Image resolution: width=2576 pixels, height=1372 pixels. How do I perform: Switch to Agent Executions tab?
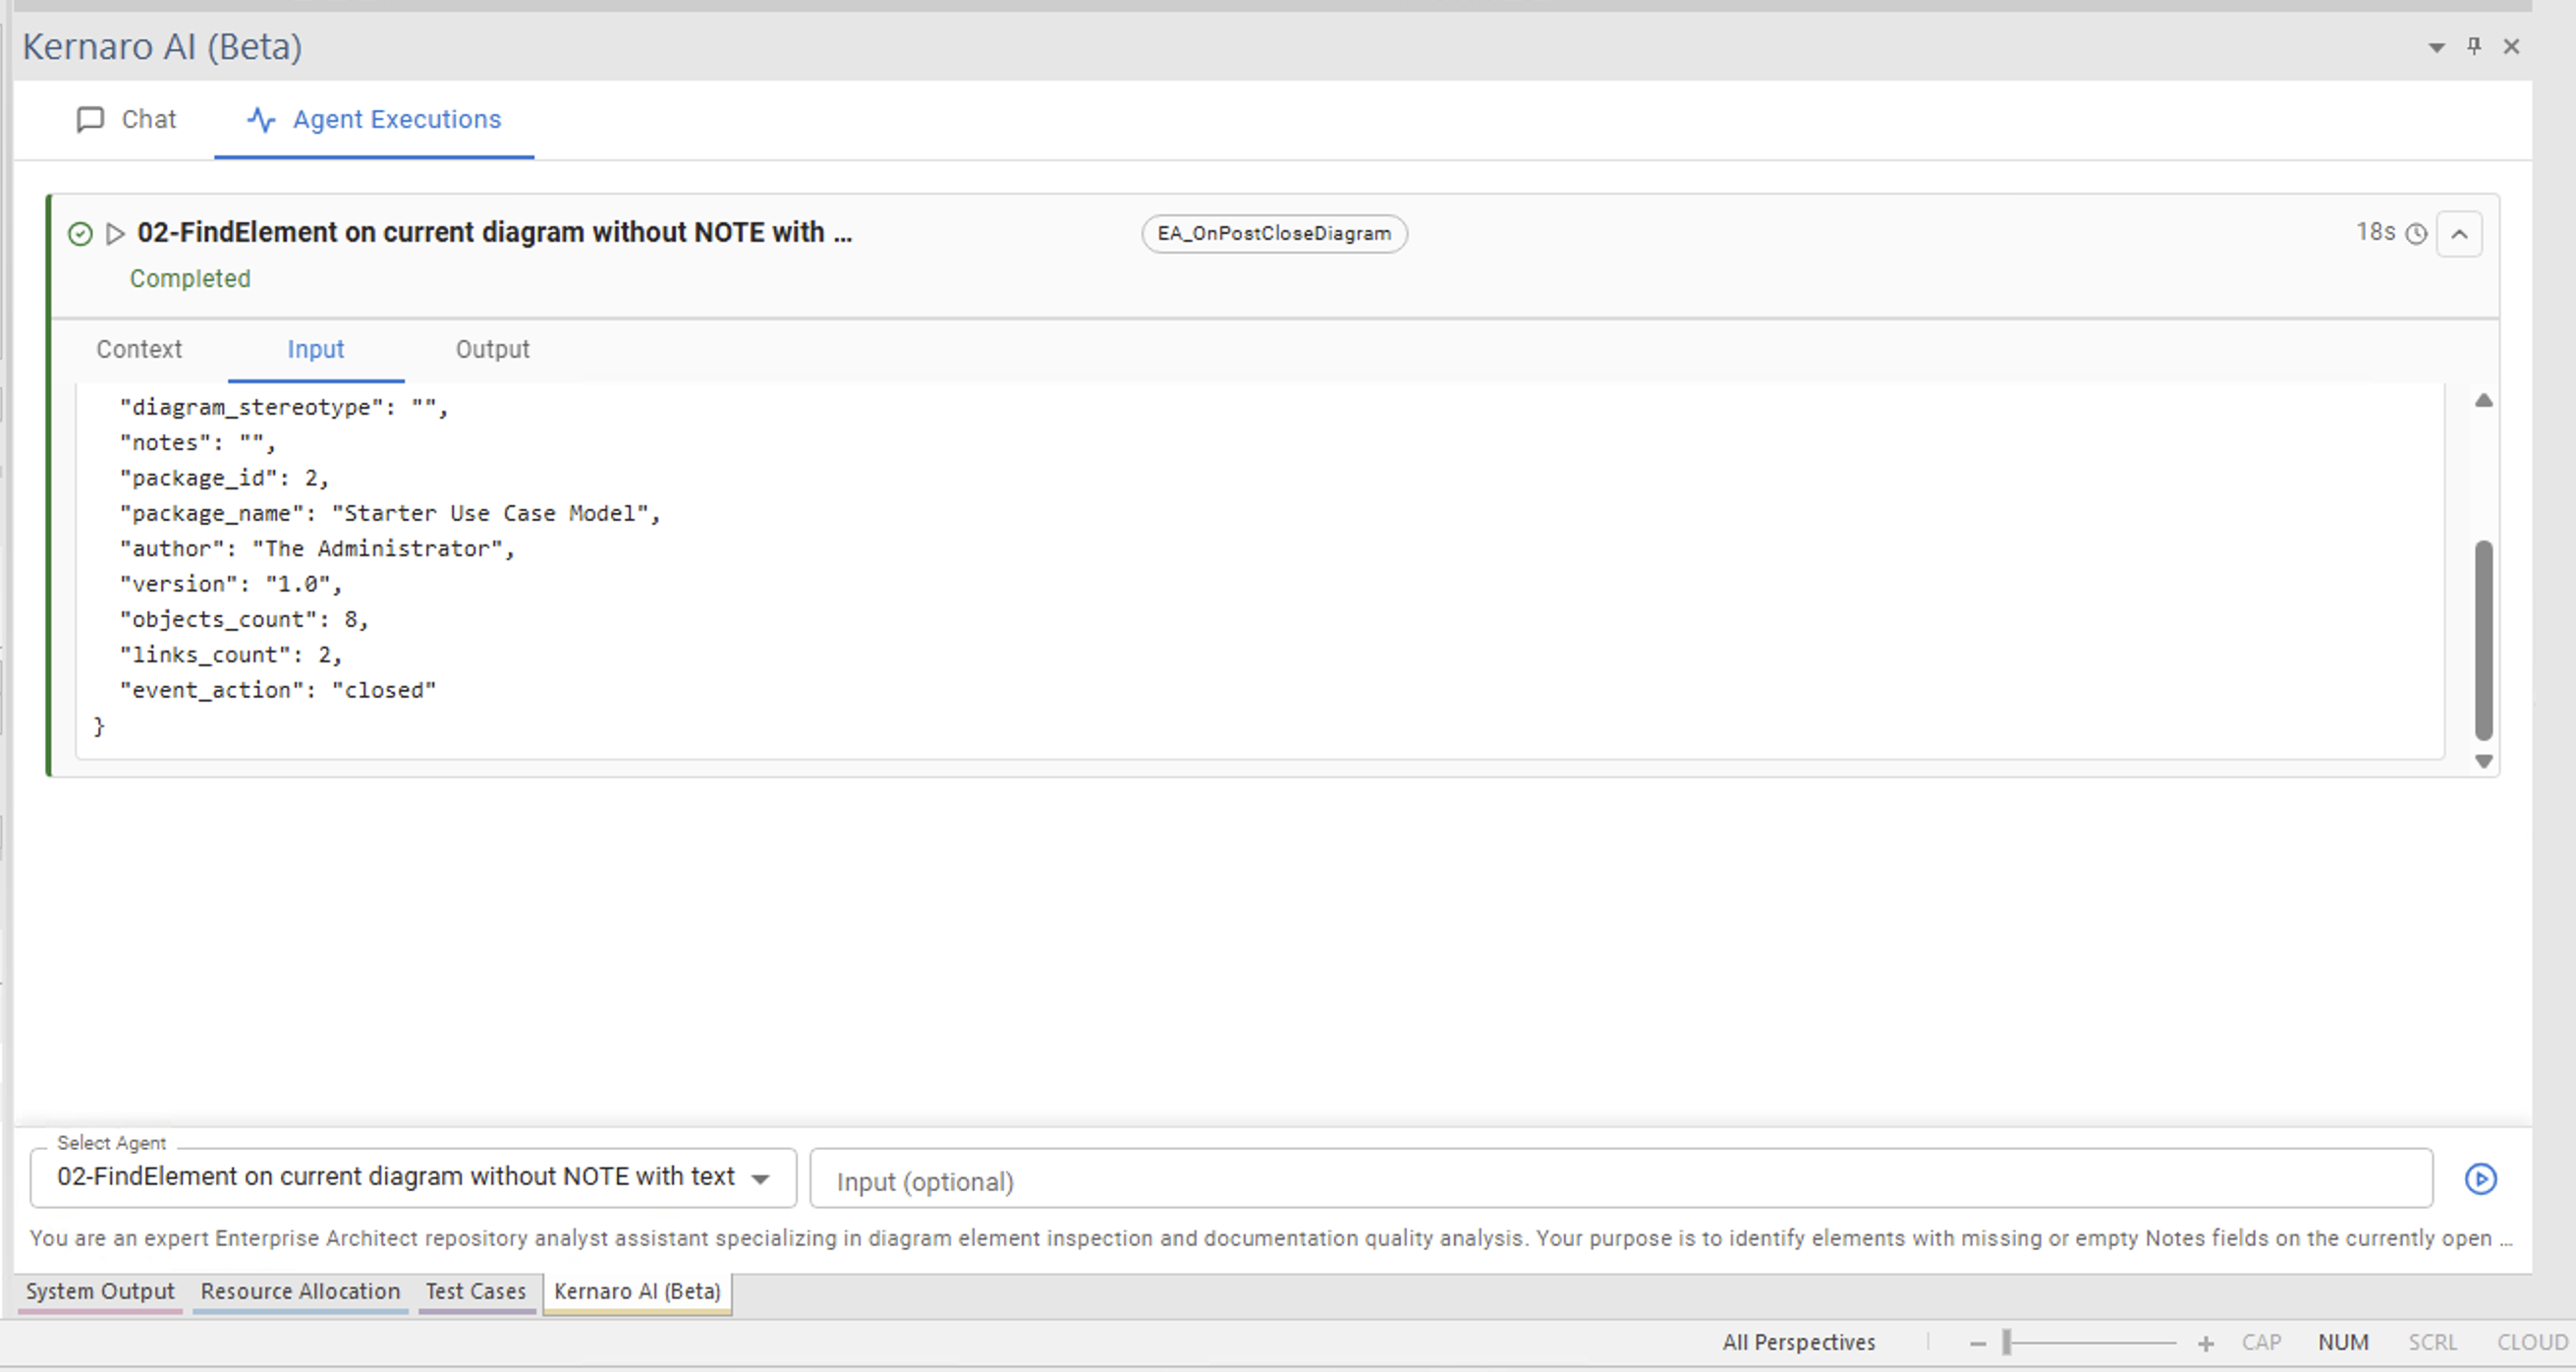(x=373, y=119)
